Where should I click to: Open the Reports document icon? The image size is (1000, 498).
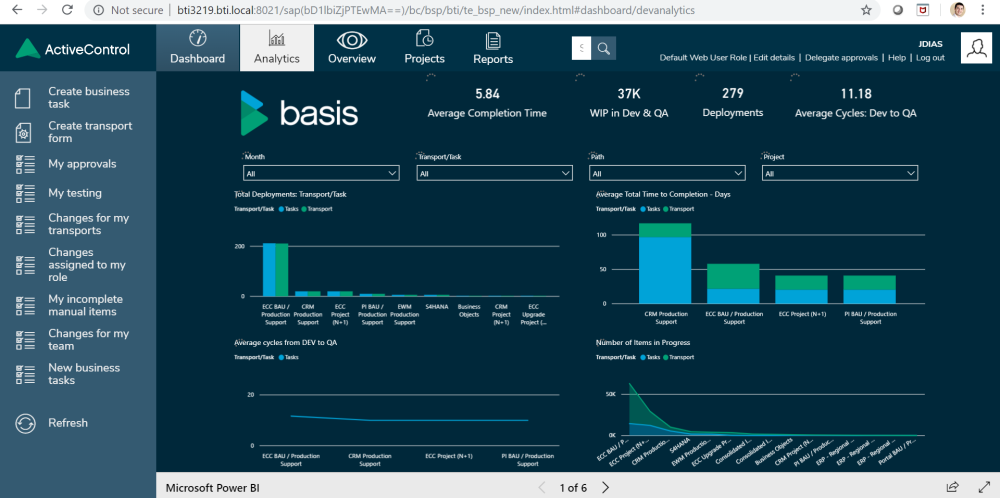point(493,41)
